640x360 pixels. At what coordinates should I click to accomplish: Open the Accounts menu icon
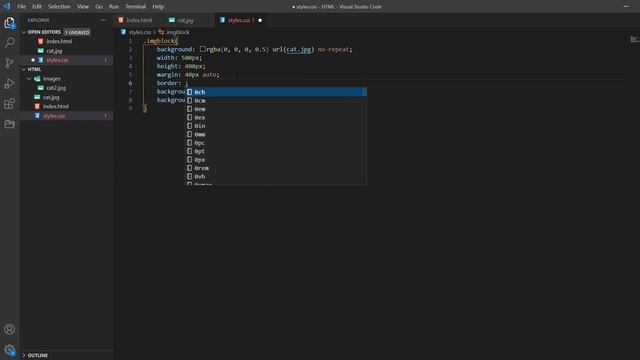tap(9, 329)
